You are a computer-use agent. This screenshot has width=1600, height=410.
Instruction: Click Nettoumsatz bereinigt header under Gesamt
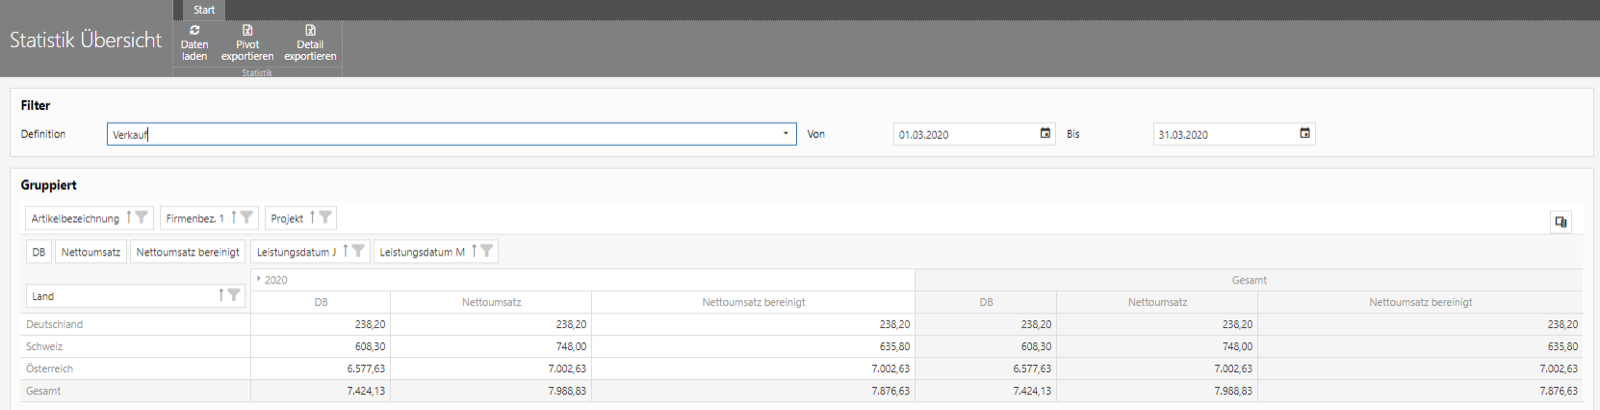[1420, 302]
